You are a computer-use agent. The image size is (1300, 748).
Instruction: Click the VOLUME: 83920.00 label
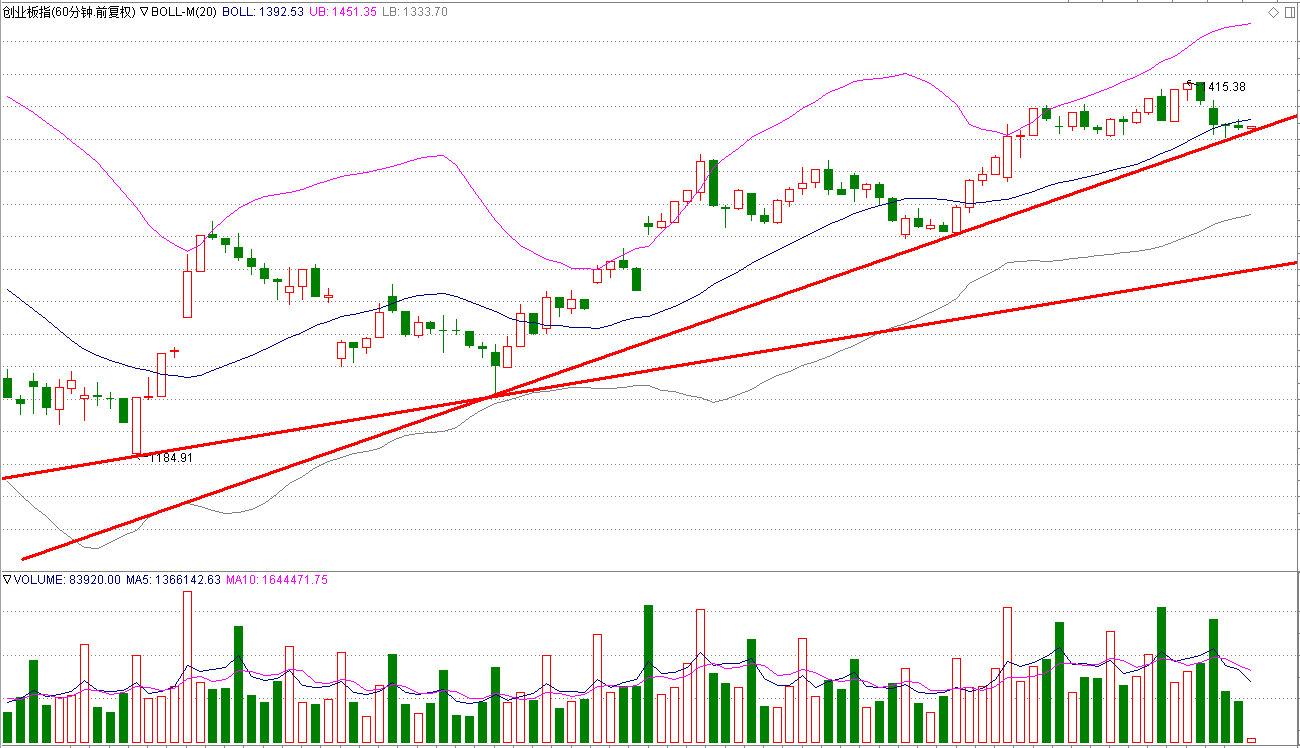tap(67, 579)
